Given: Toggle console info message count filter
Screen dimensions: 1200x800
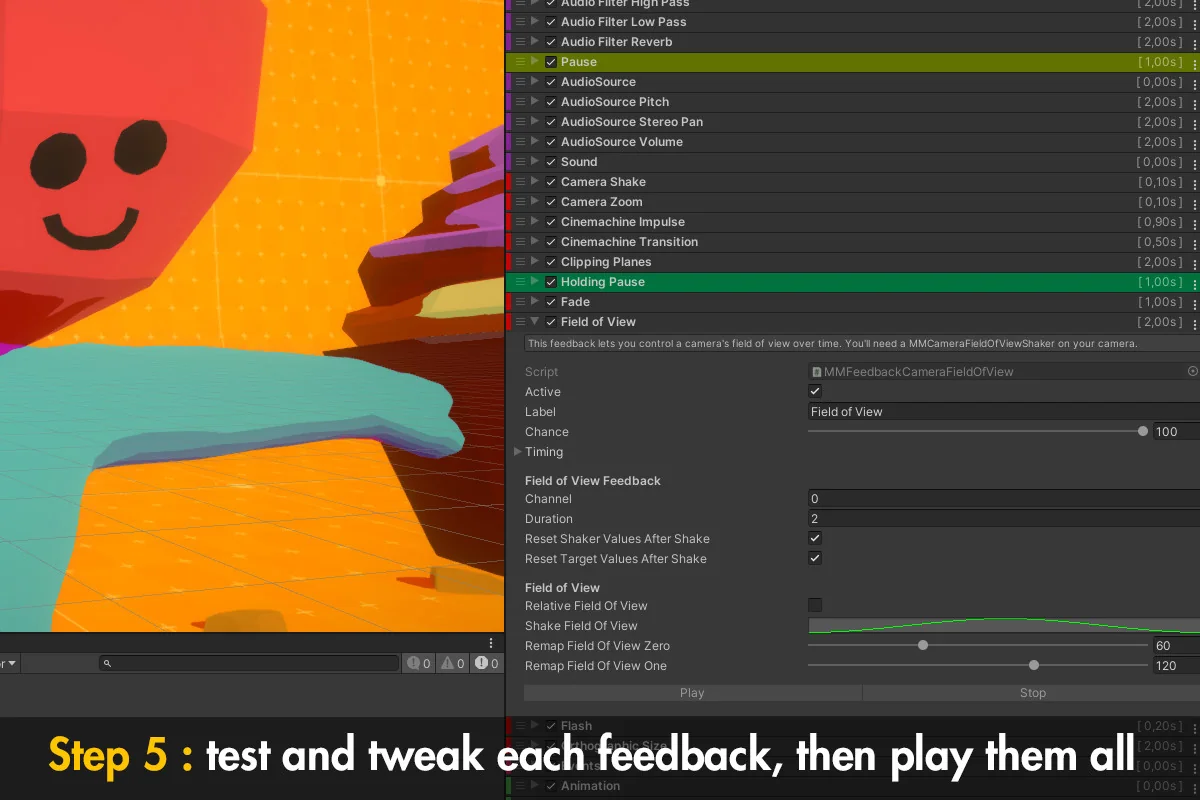Looking at the screenshot, I should click(x=418, y=663).
